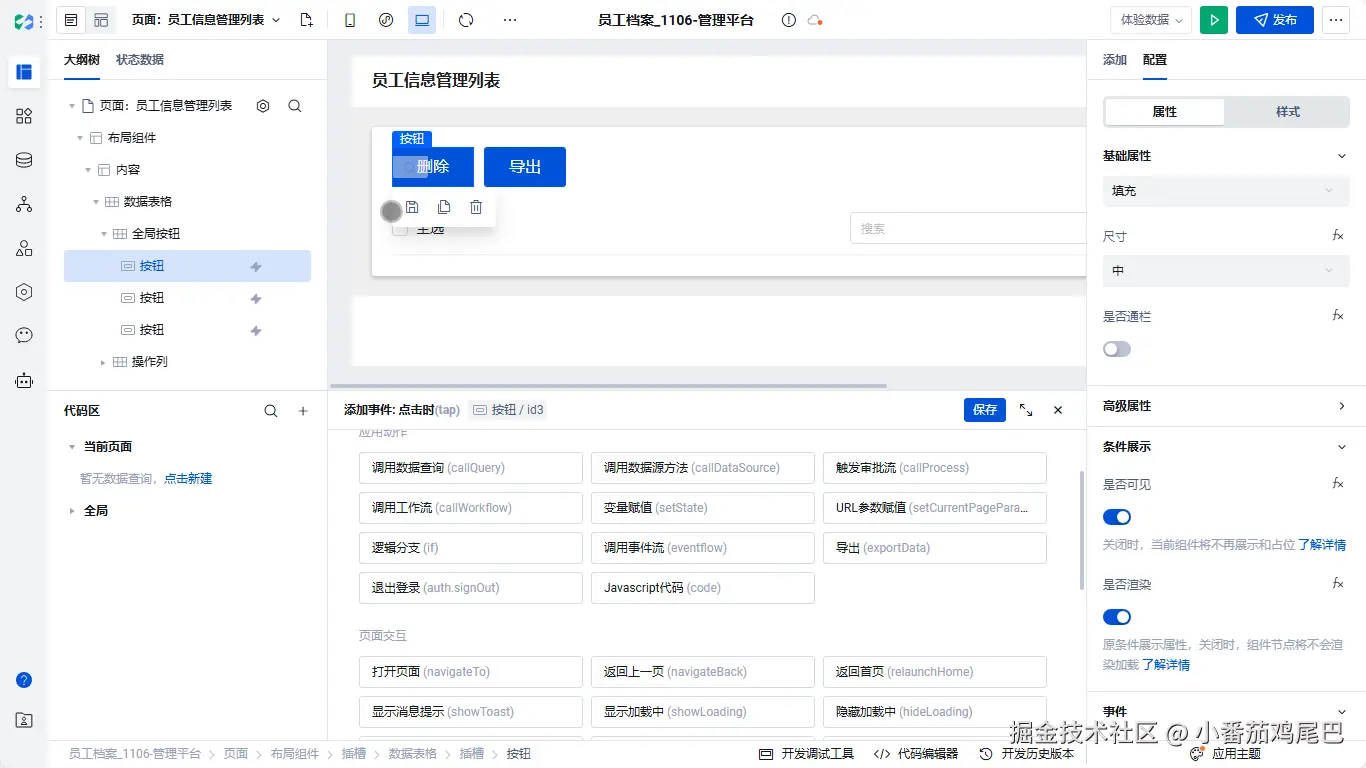Click the save icon on the button floating toolbar
Viewport: 1366px width, 768px height.
coord(412,207)
